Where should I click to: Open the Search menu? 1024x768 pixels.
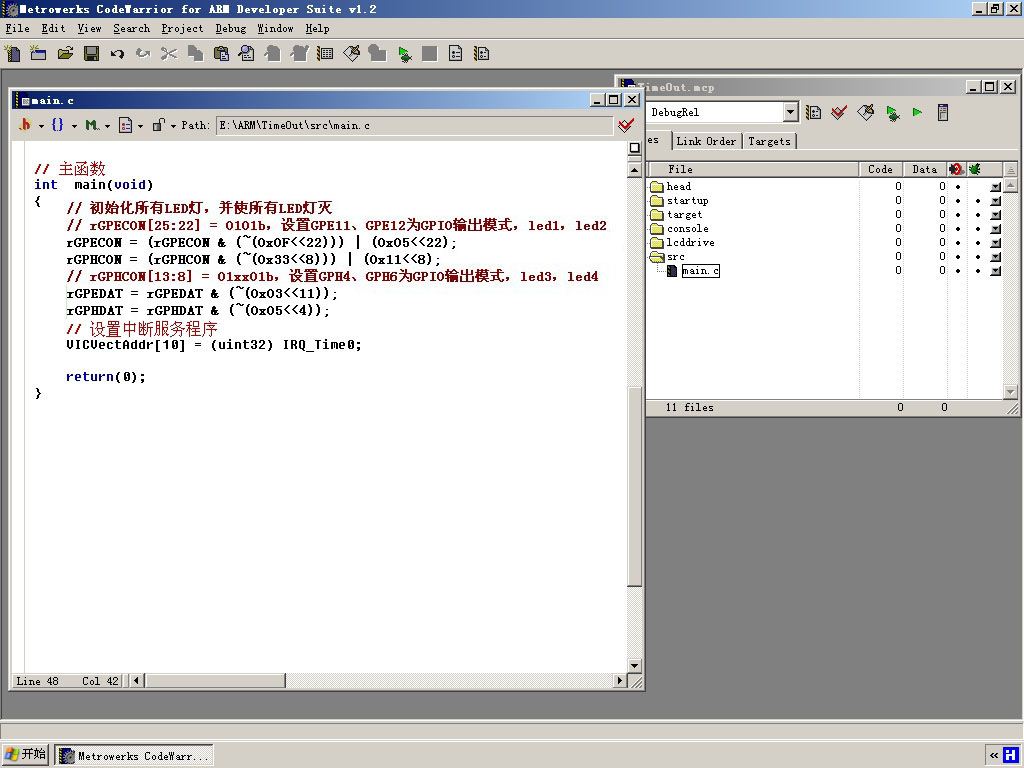coord(131,28)
